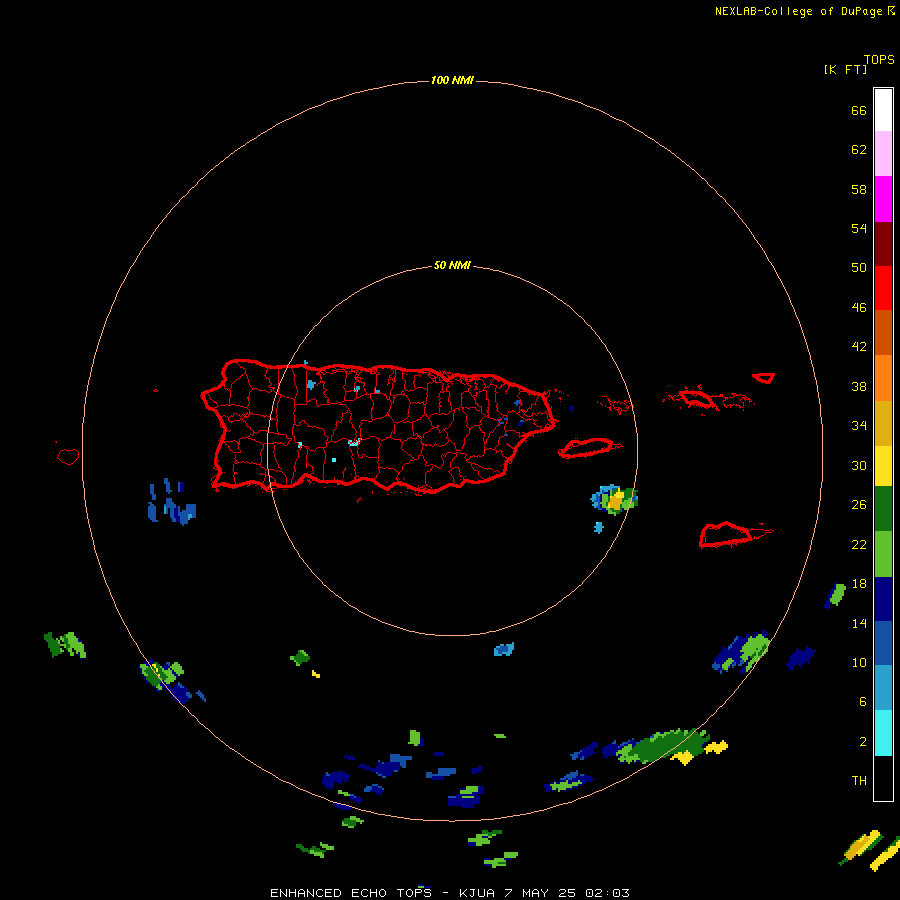Click the bright red legend swatch
Viewport: 900px width, 900px height.
pyautogui.click(x=883, y=288)
